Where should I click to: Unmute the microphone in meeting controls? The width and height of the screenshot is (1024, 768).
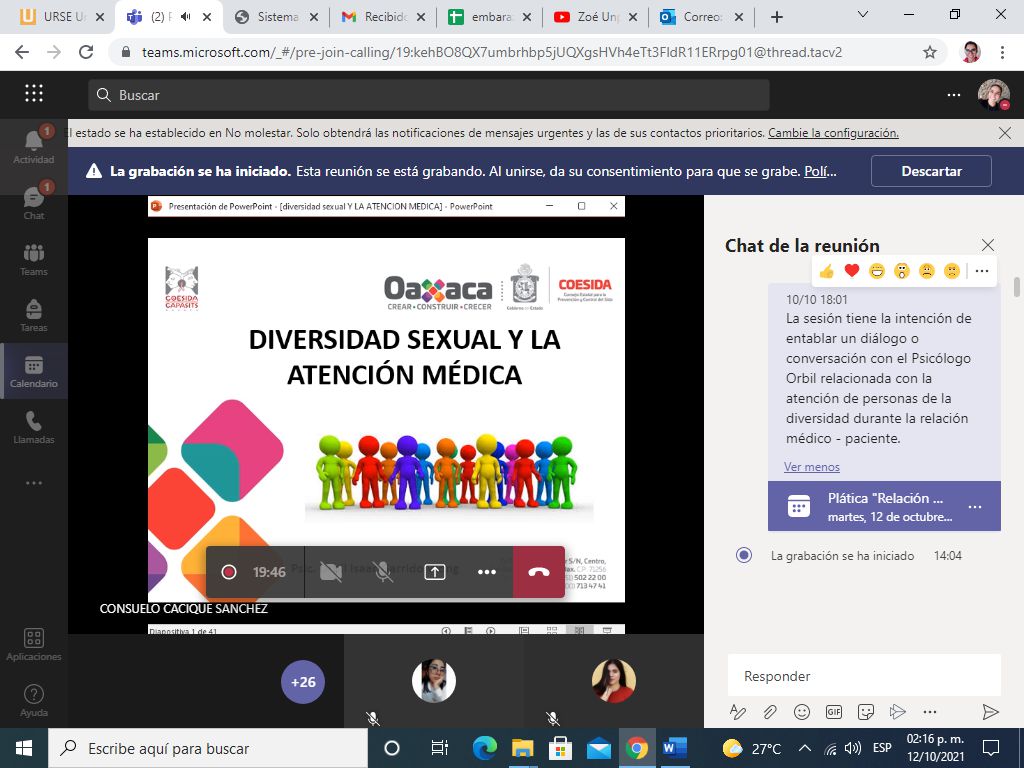pyautogui.click(x=383, y=572)
